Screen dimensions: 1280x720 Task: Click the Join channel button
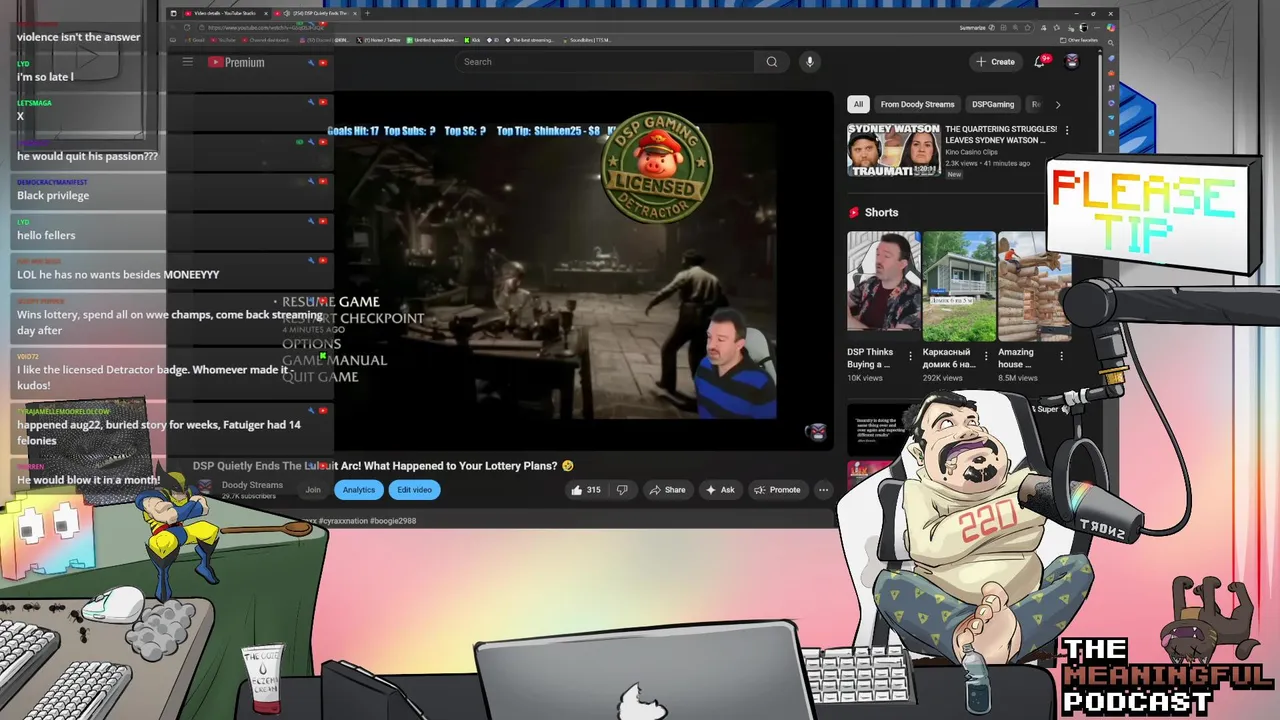point(313,490)
